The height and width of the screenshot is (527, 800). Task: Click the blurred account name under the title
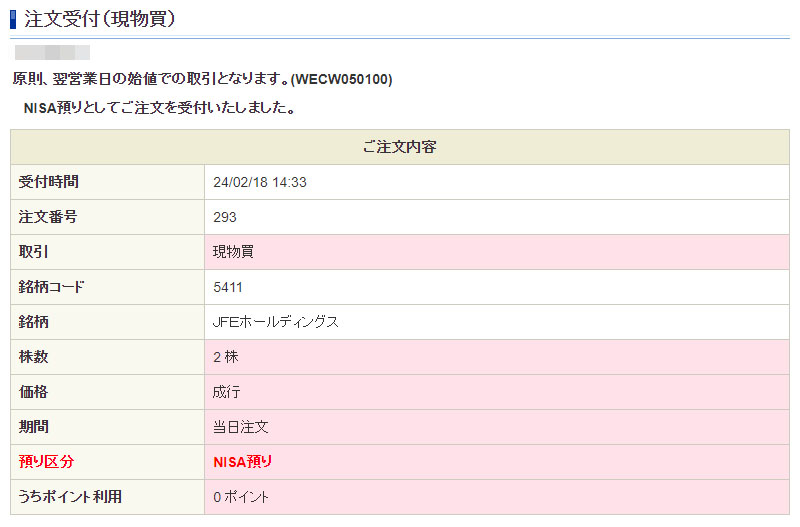[x=52, y=52]
